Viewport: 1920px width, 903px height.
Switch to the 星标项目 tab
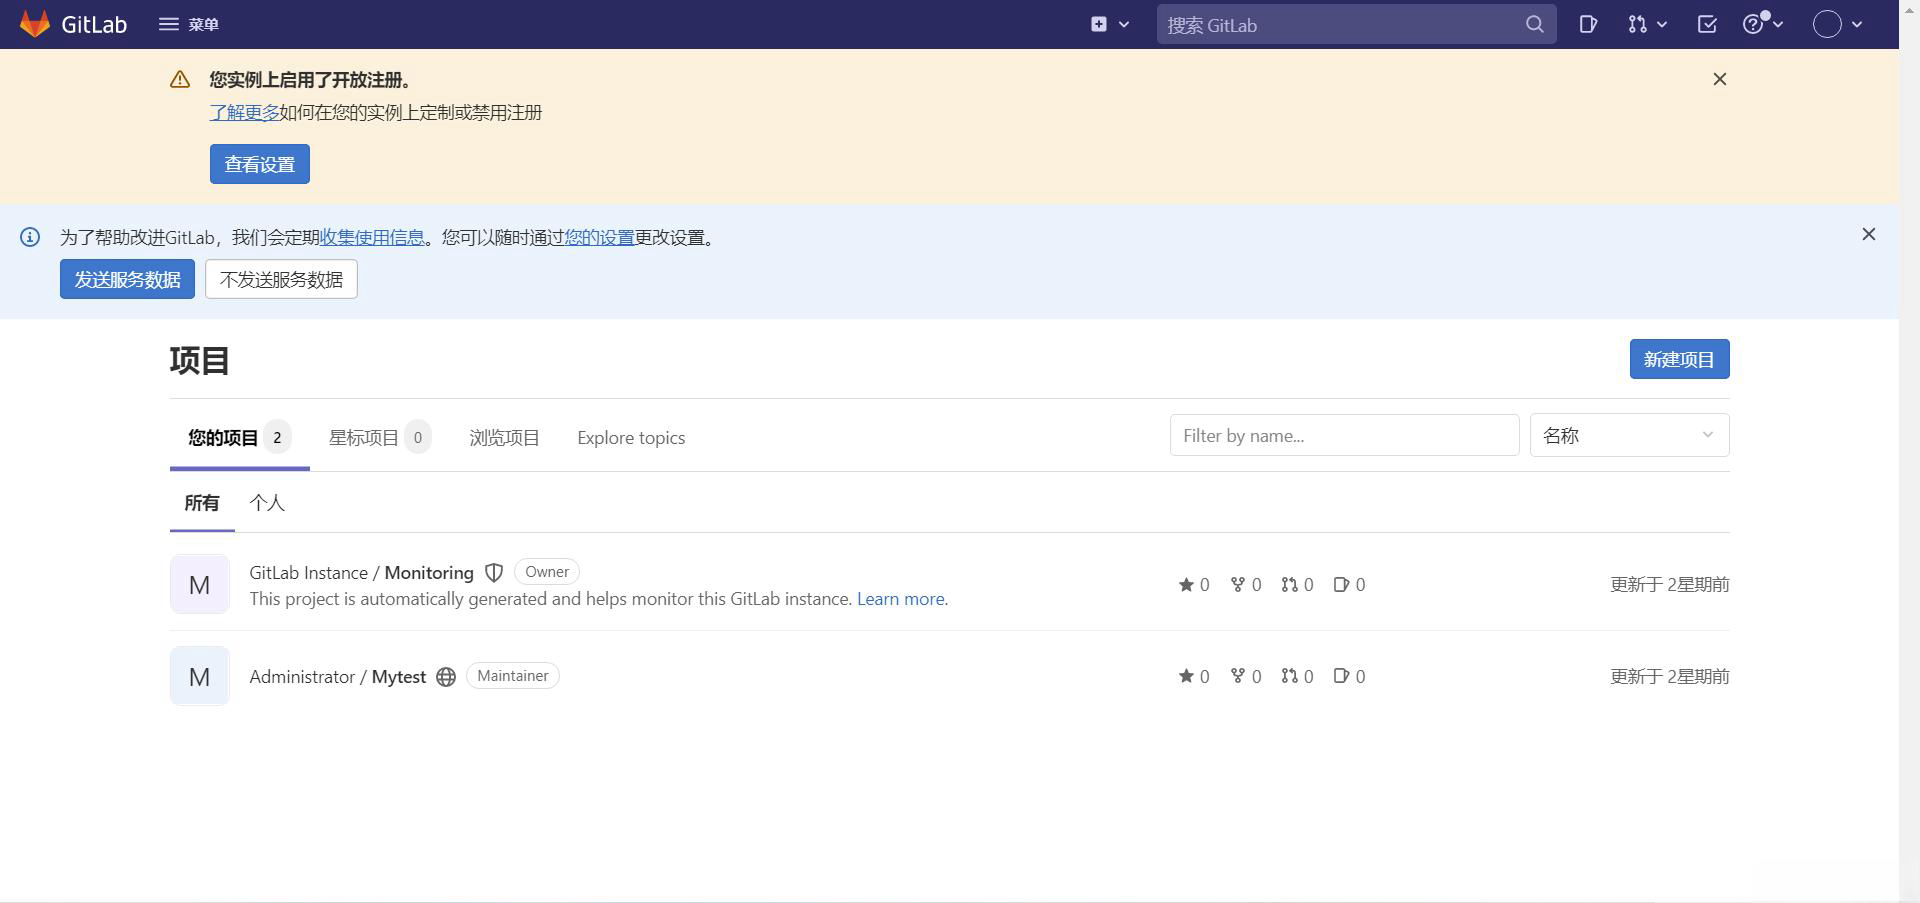tap(379, 438)
